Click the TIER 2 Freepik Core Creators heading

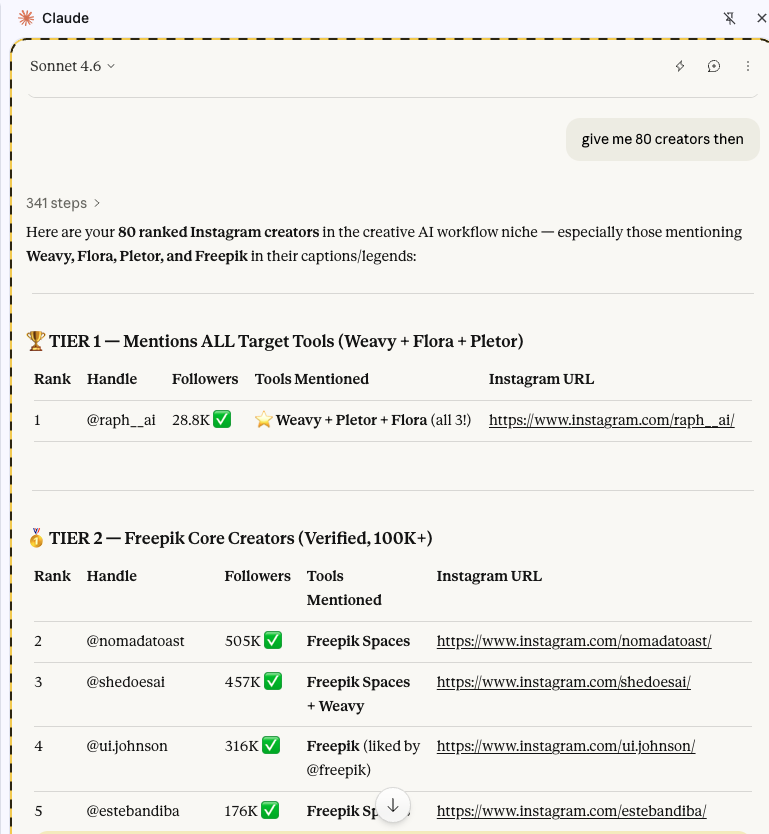240,538
